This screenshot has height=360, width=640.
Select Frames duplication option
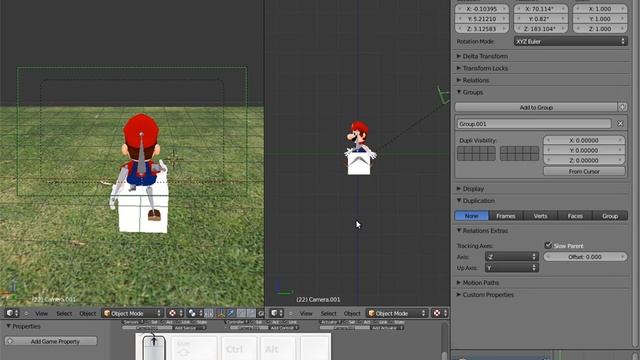pos(506,216)
